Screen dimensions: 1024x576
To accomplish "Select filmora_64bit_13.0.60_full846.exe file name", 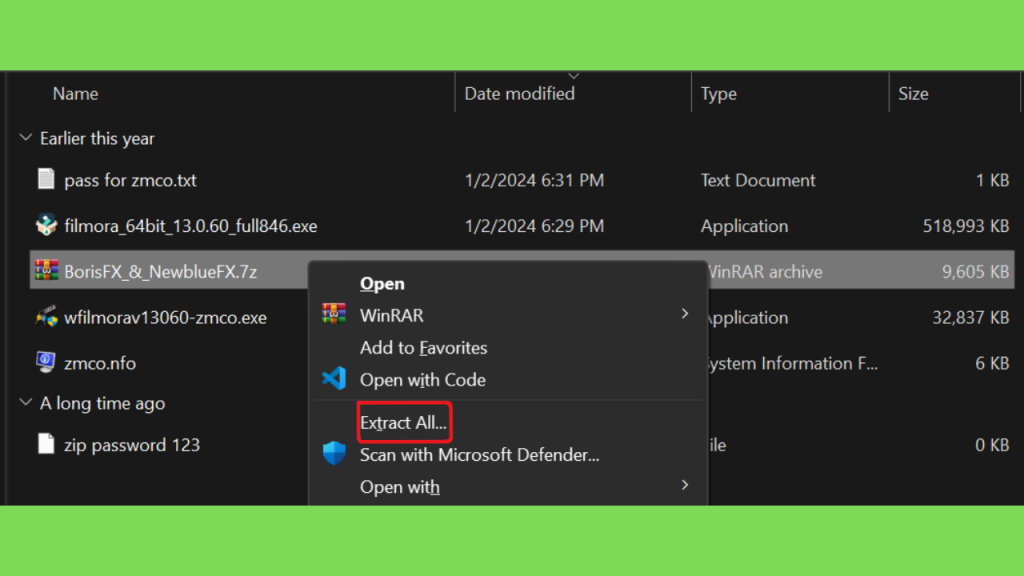I will [191, 226].
